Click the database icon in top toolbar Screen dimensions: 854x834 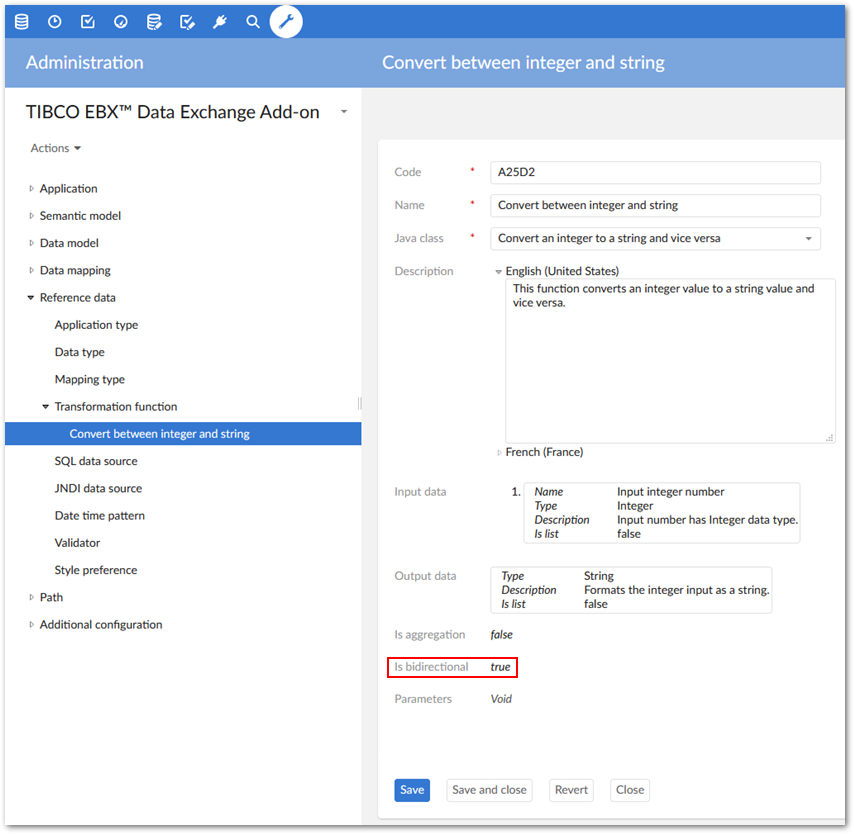(21, 21)
